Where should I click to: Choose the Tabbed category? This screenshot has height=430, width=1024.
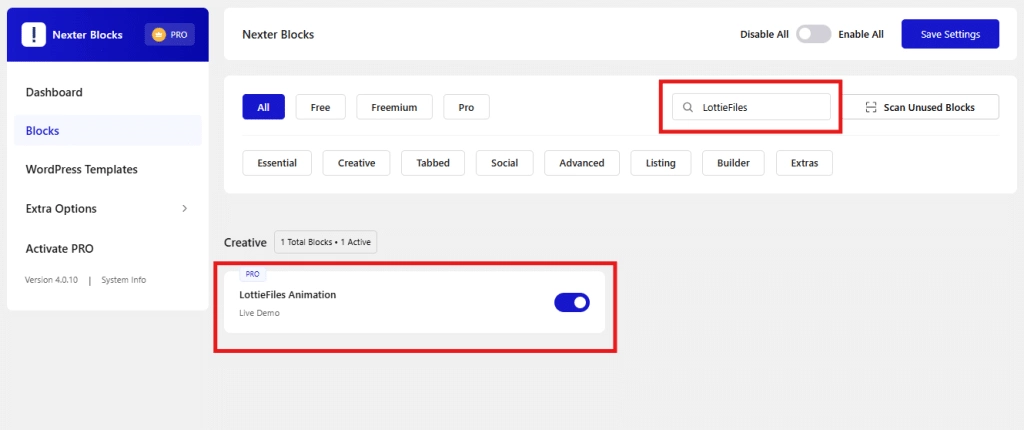coord(433,163)
